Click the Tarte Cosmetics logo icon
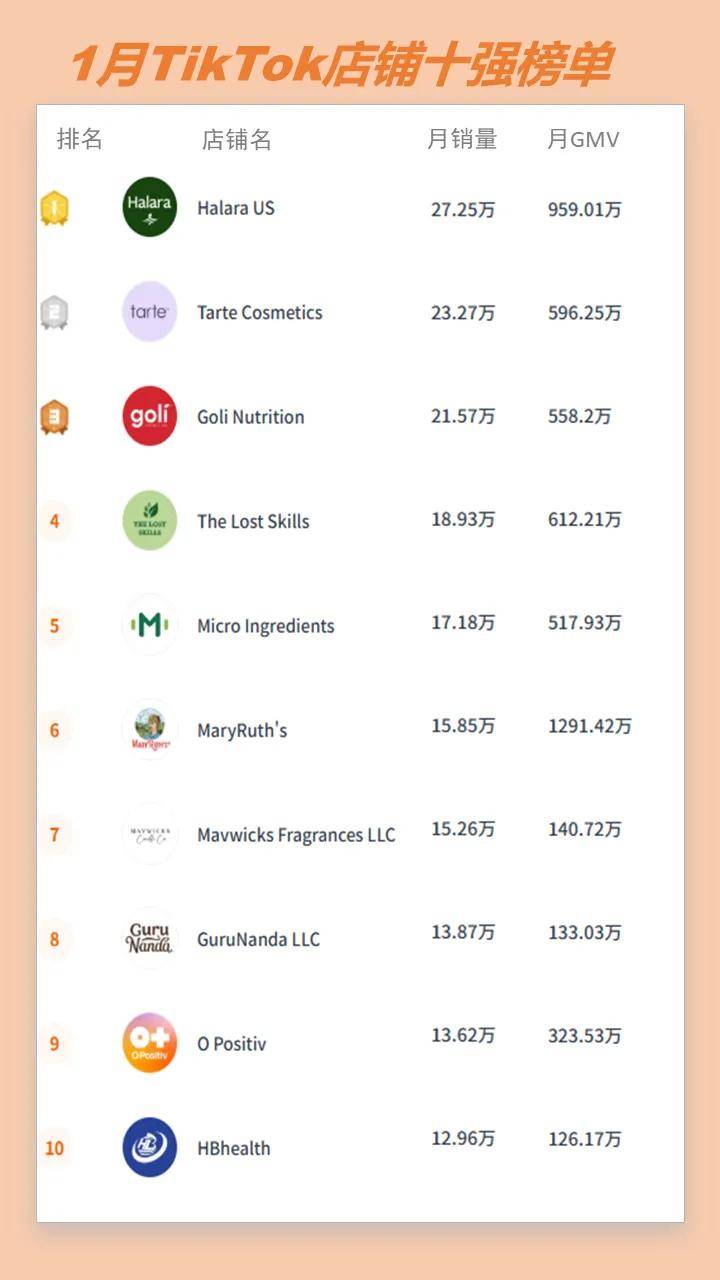Screen dimensions: 720x1280 [150, 312]
